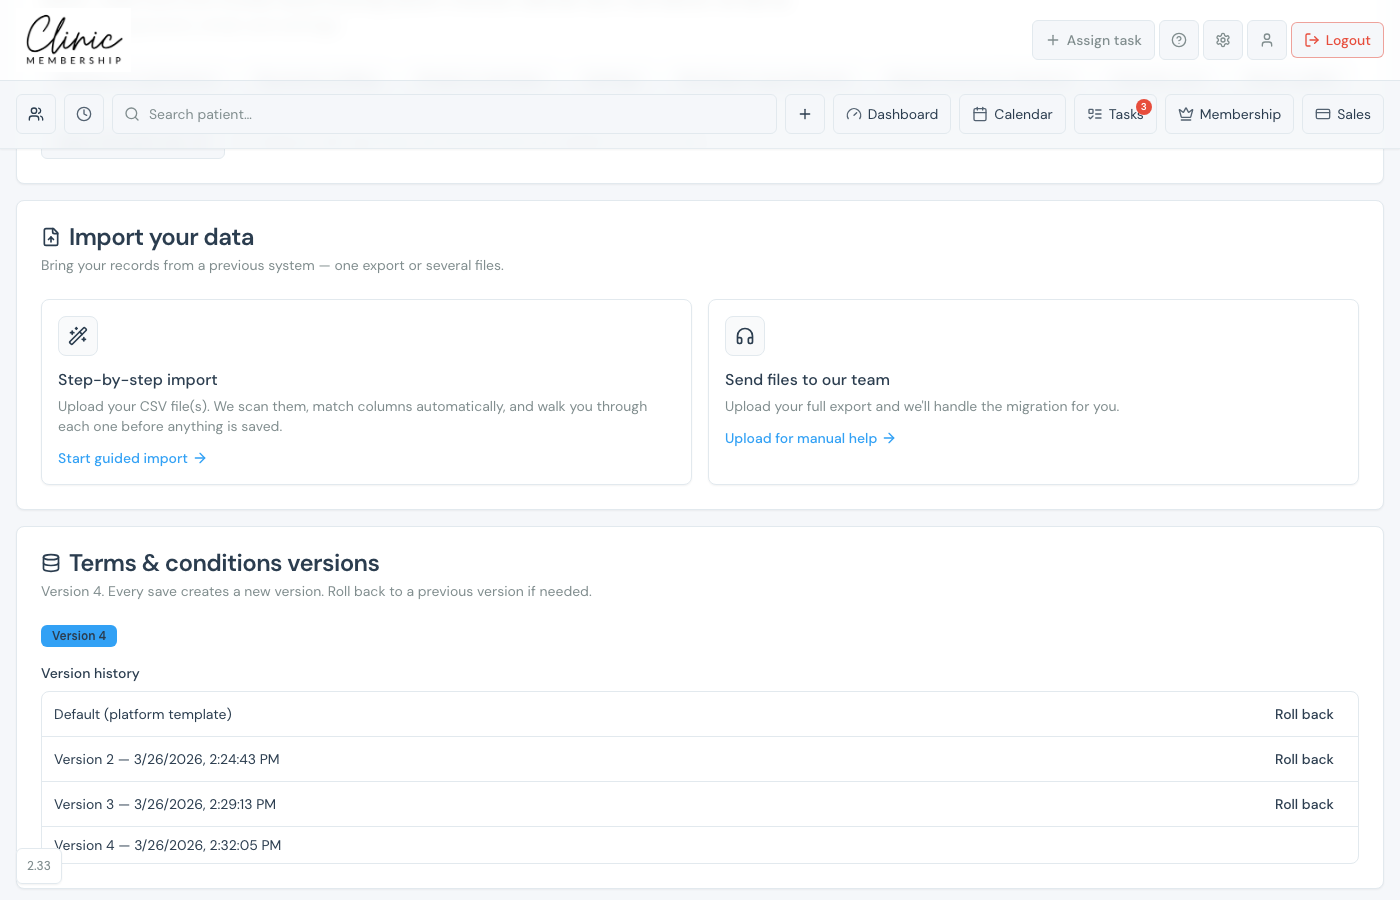Roll back to Default platform template
1400x900 pixels.
click(x=1304, y=714)
